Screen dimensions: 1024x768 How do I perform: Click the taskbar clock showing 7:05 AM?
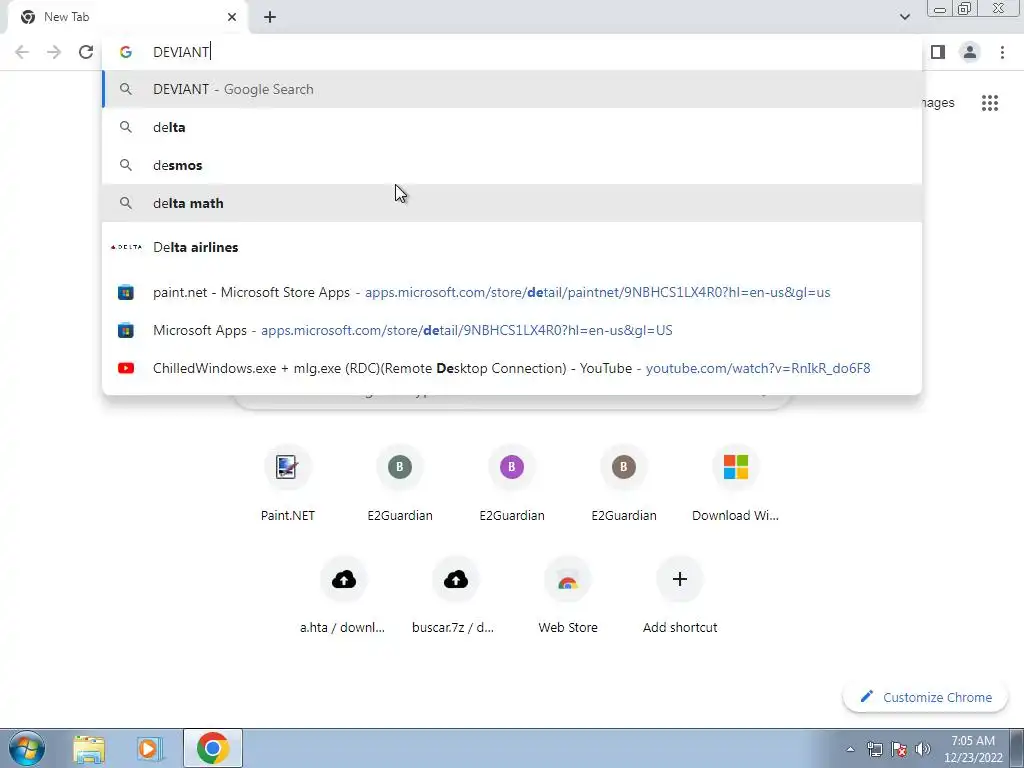pyautogui.click(x=973, y=749)
